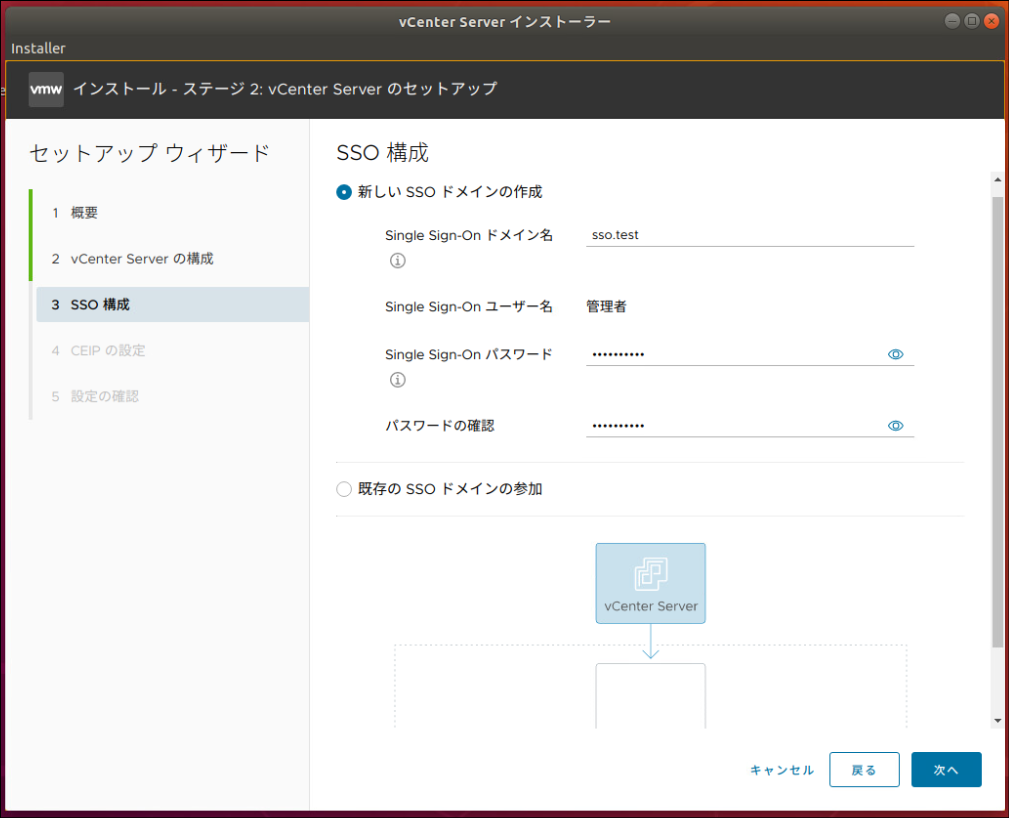Maximize the installer window

coord(972,21)
